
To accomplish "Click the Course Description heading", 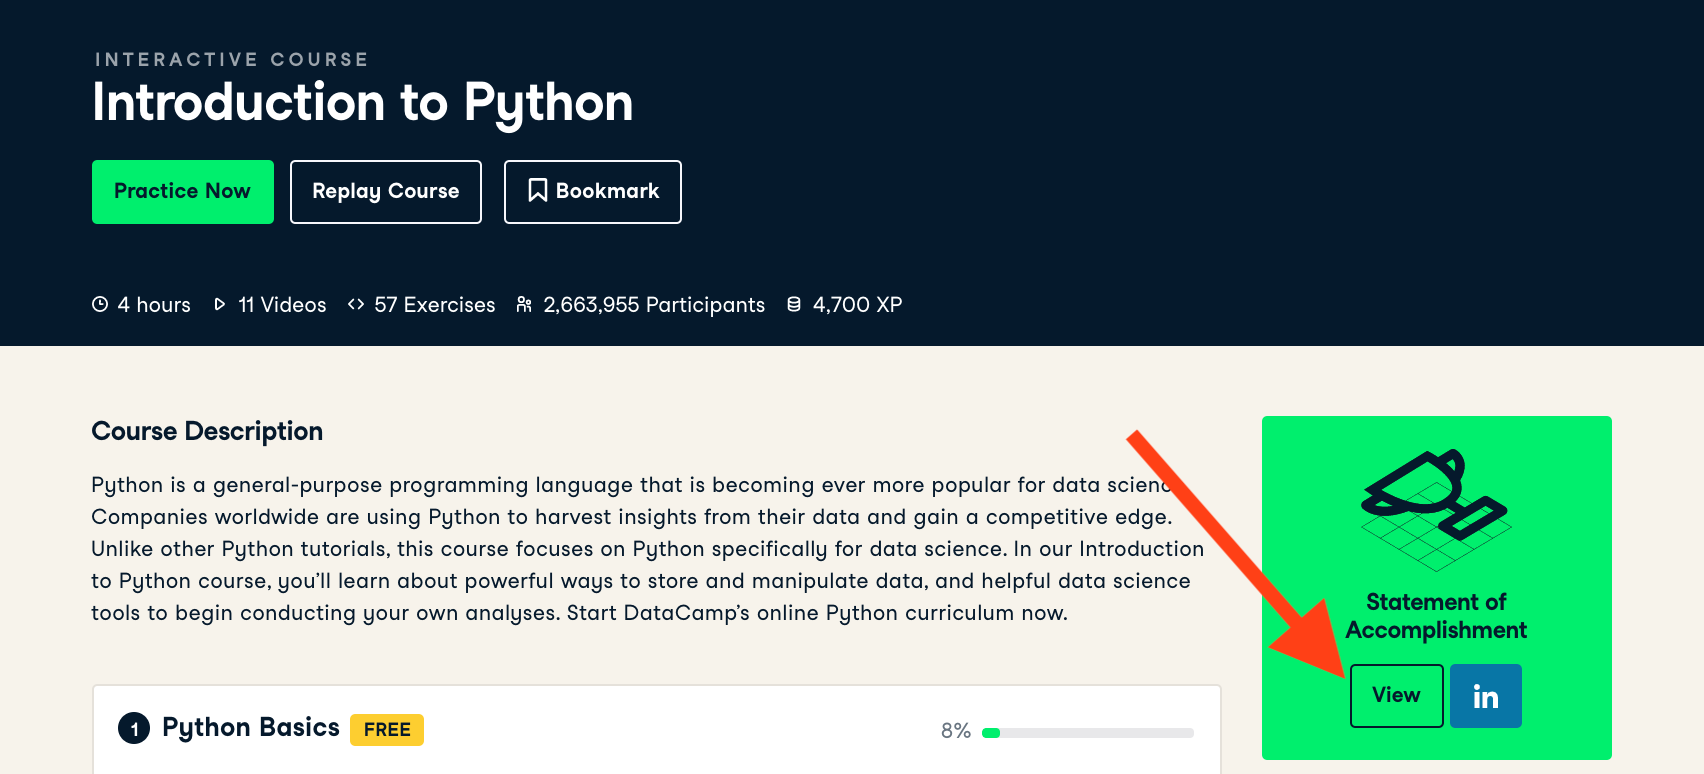I will point(207,431).
